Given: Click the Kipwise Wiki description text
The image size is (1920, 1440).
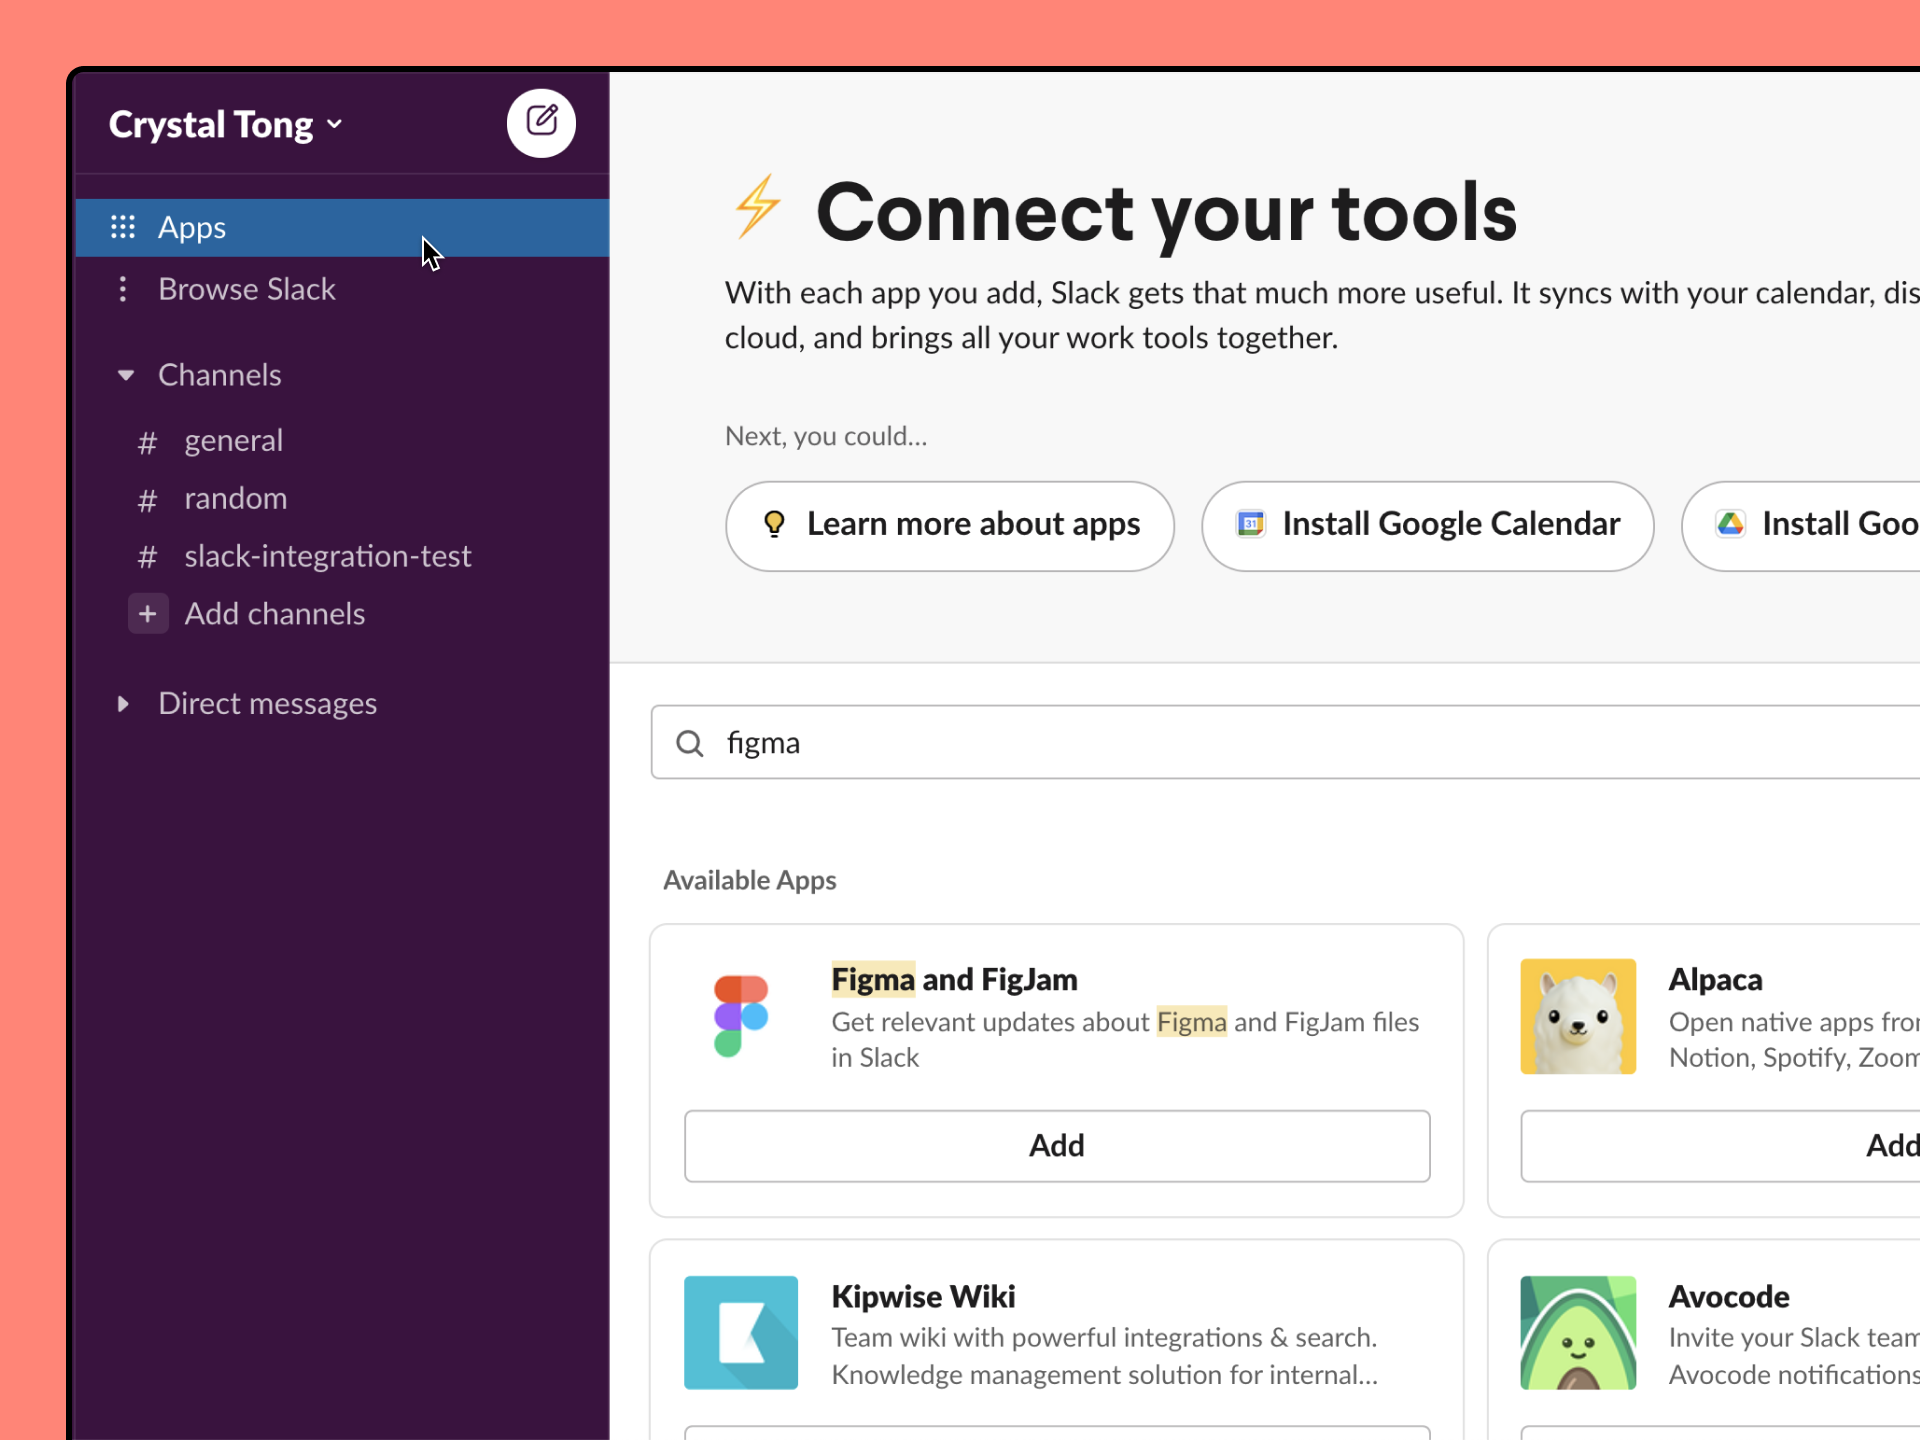Looking at the screenshot, I should (1105, 1356).
